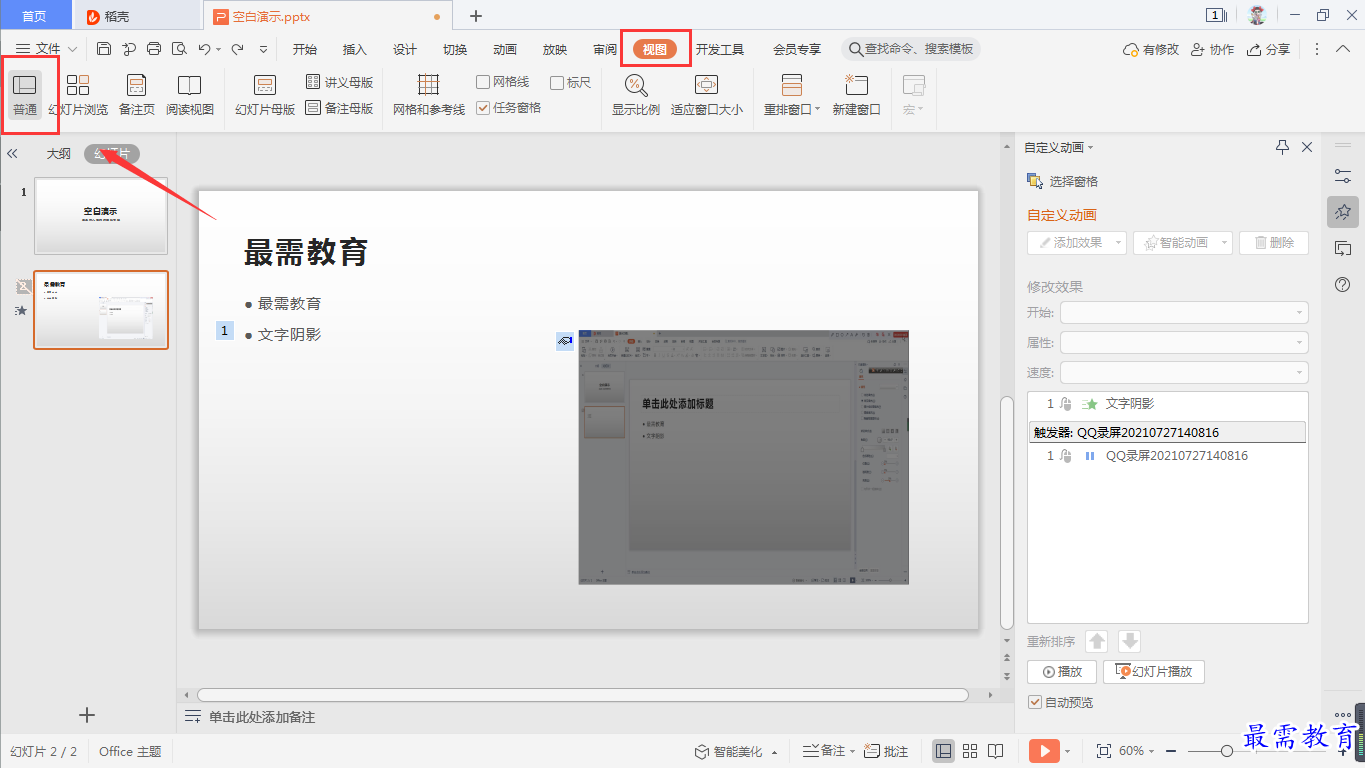Screen dimensions: 1365x768
Task: Open Notes Page (备注页) view
Action: click(x=137, y=95)
